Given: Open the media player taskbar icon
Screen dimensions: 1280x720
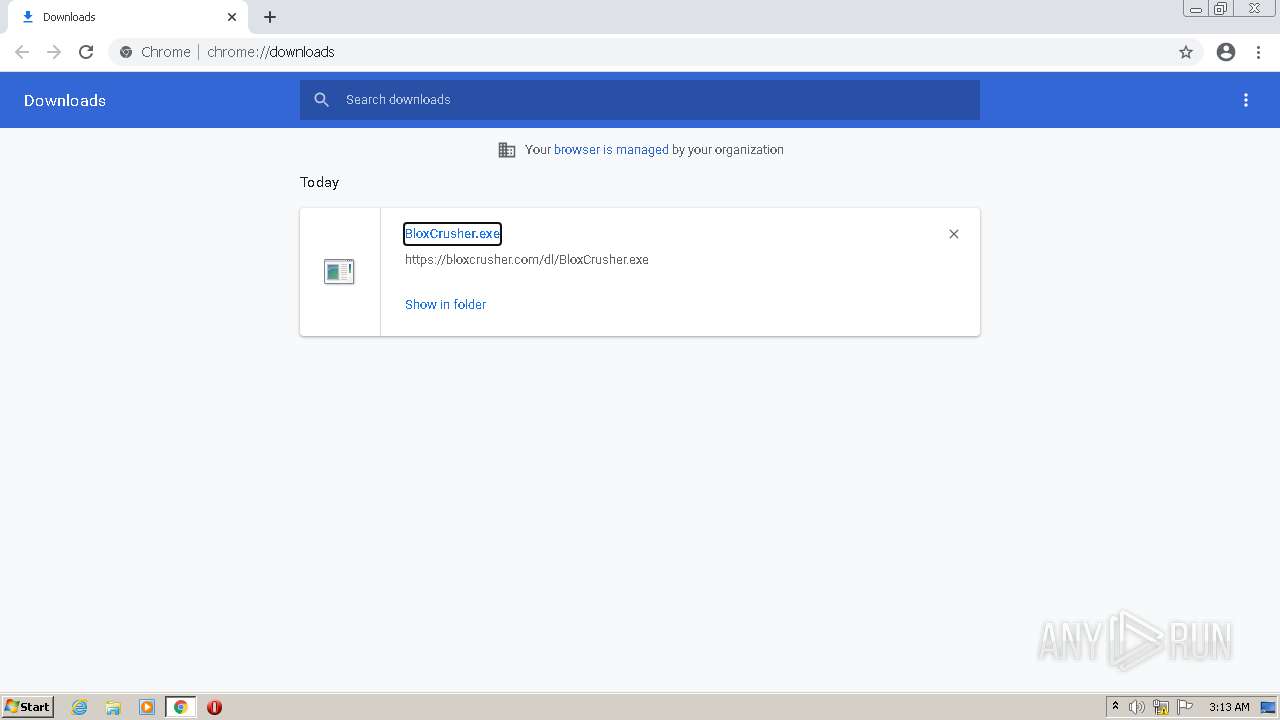Looking at the screenshot, I should (147, 707).
